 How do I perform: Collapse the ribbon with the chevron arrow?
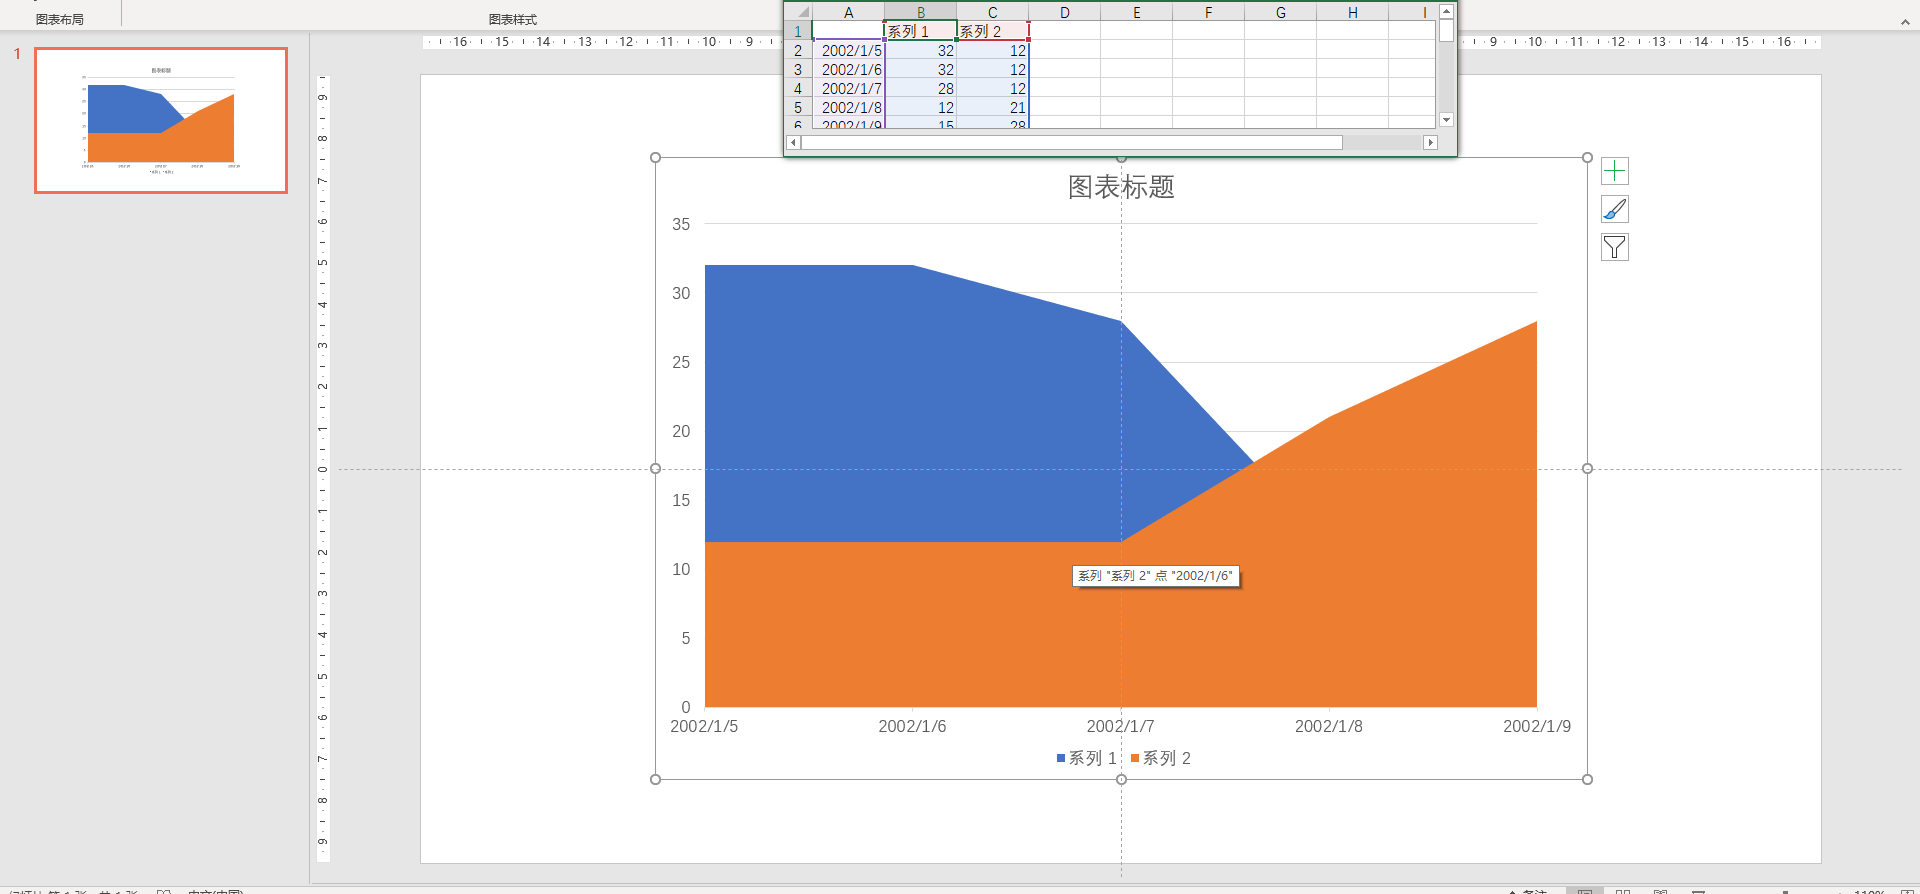[1905, 21]
